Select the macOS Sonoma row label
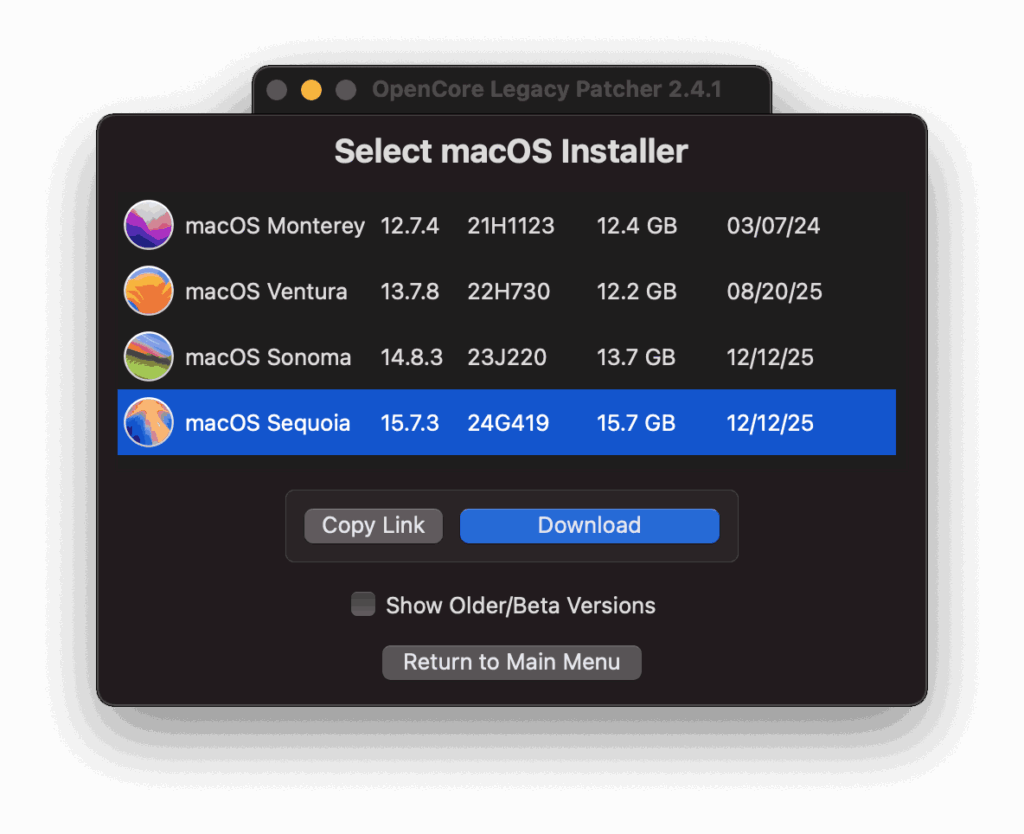 (x=268, y=358)
